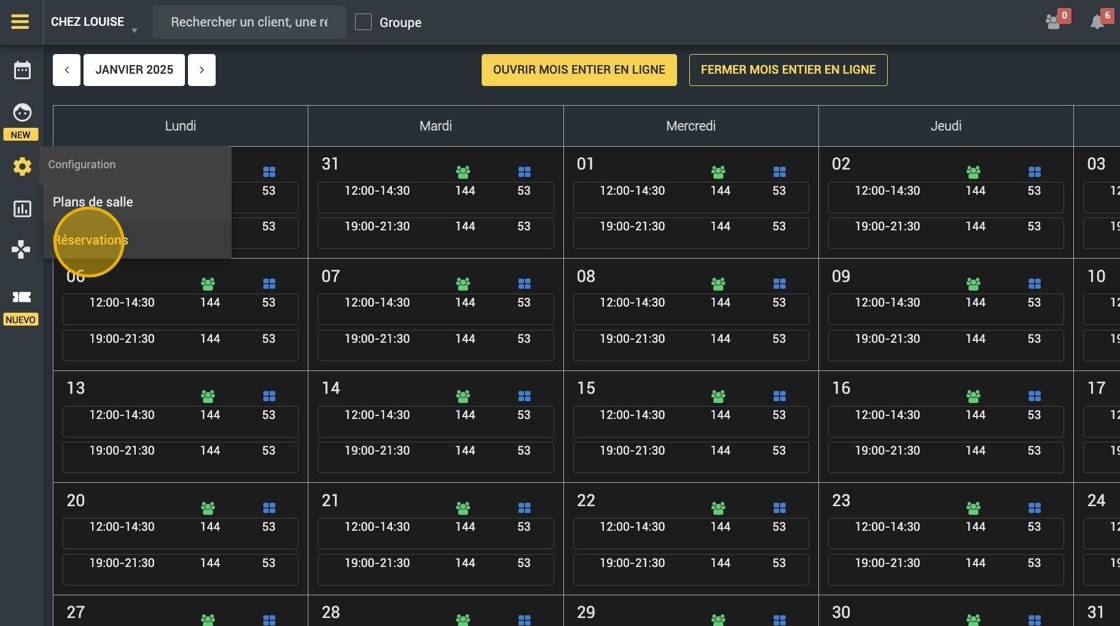Click green guests icon on day 07
The width and height of the screenshot is (1120, 626).
click(463, 284)
